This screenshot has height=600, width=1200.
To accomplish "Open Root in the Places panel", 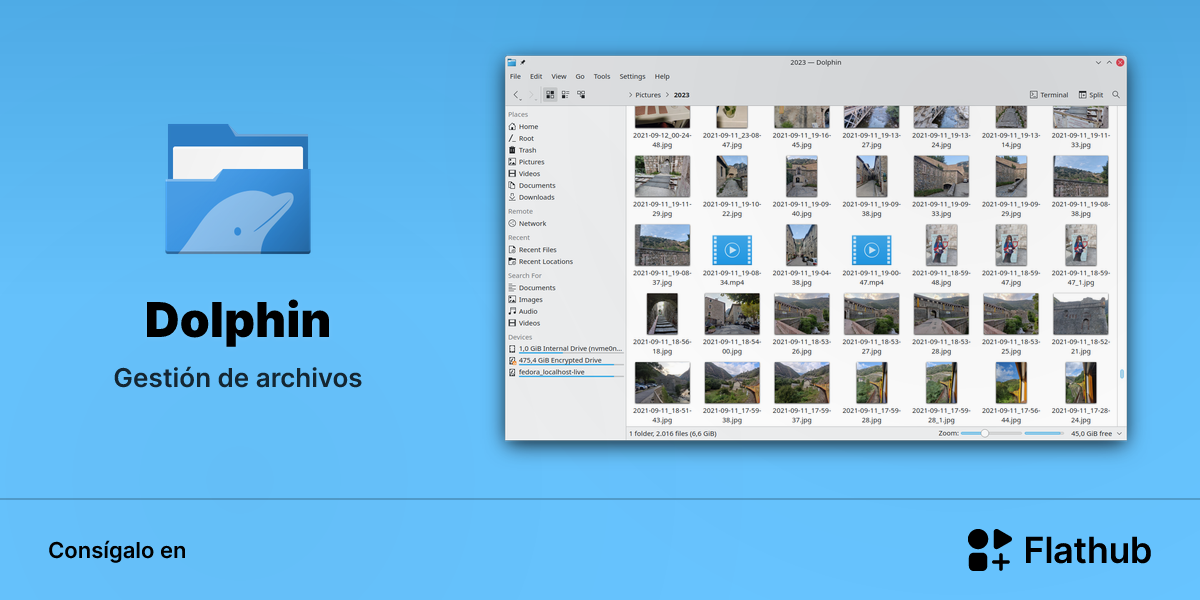I will click(x=565, y=138).
